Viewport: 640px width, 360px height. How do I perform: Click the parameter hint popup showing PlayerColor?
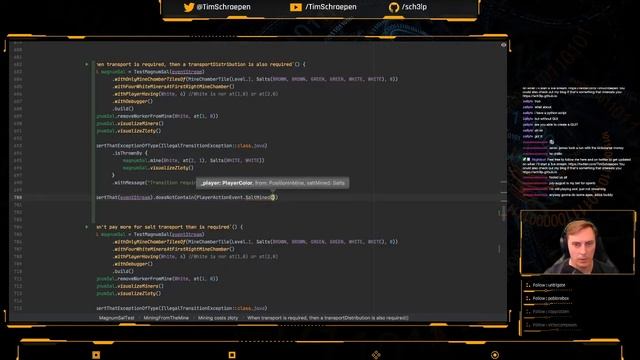273,183
